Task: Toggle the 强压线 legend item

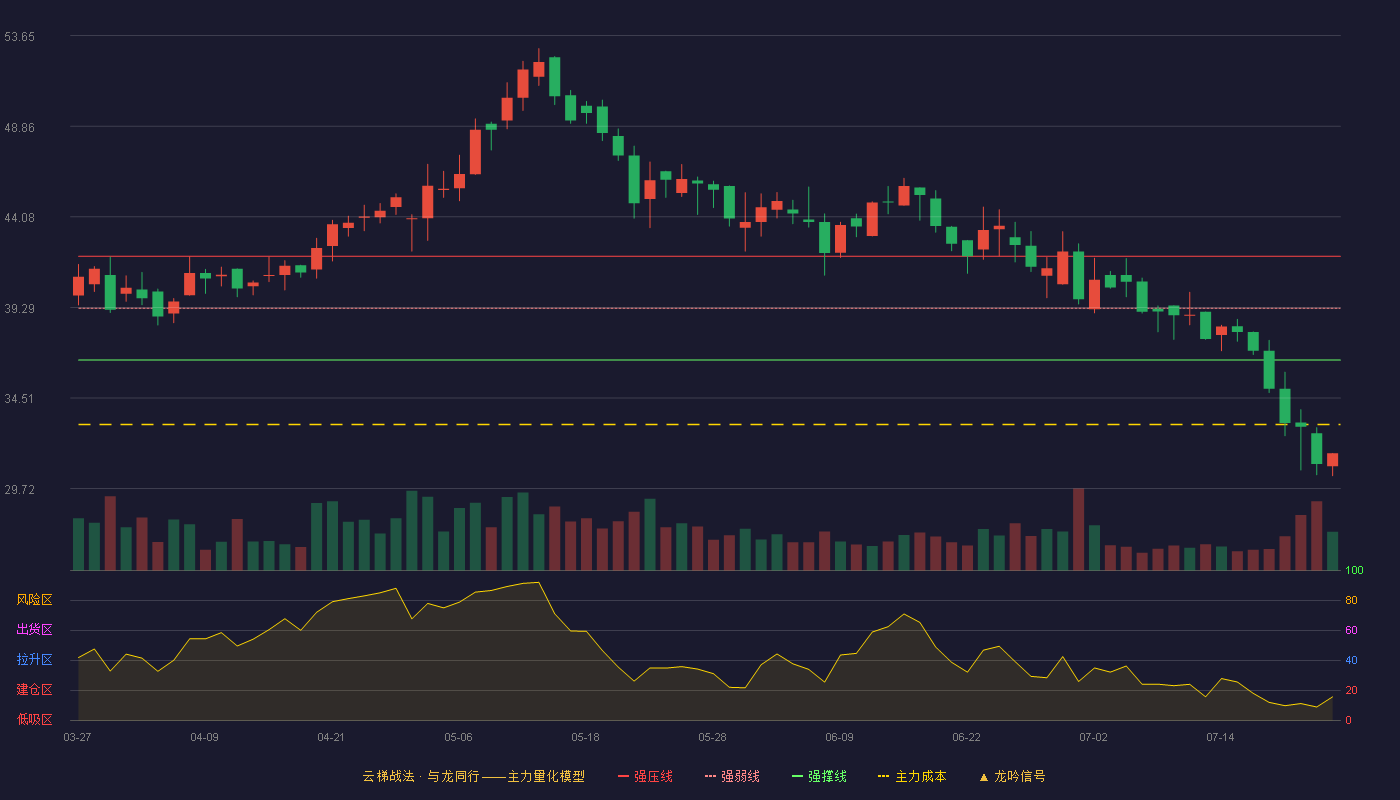Action: (x=645, y=776)
